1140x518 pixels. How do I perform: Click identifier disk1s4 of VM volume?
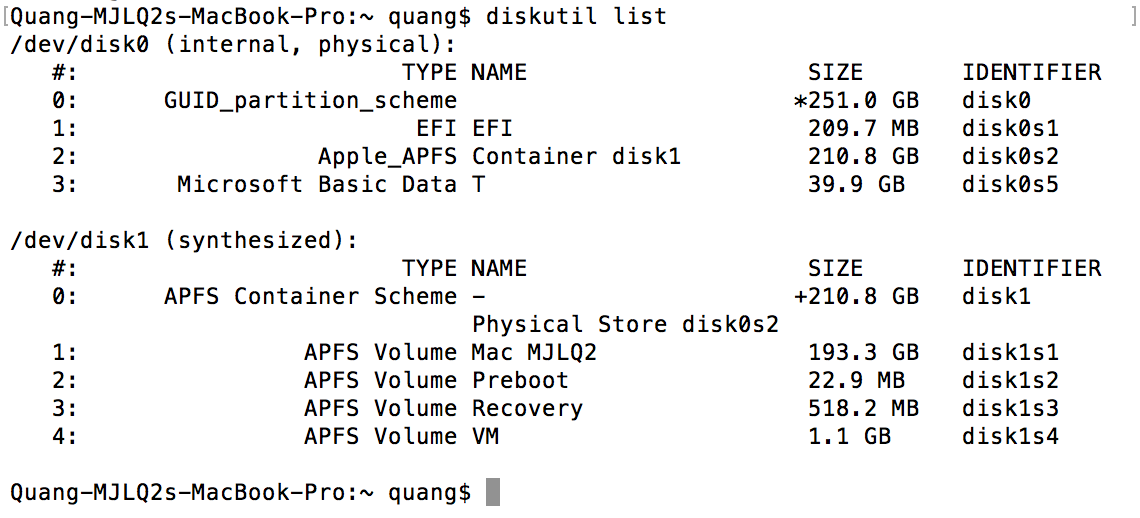click(1010, 436)
